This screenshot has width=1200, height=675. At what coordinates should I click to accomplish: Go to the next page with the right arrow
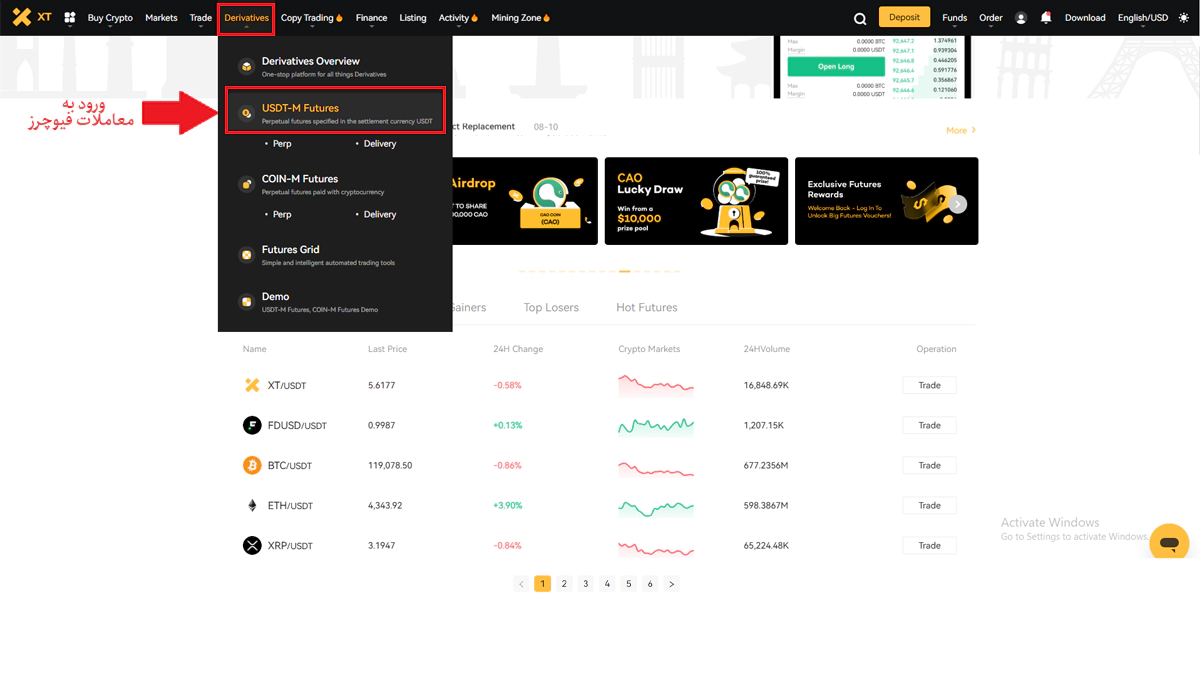[x=672, y=584]
